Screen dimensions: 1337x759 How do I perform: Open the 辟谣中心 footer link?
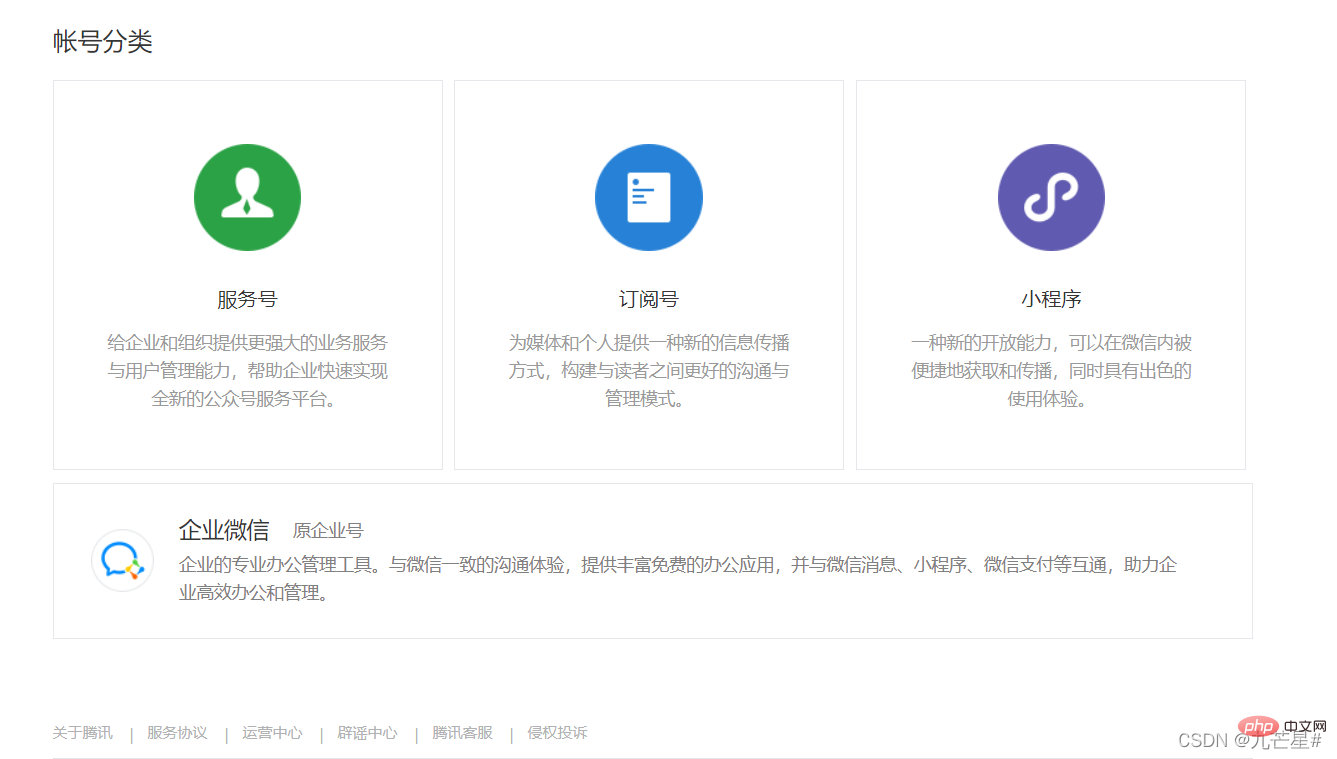[367, 733]
